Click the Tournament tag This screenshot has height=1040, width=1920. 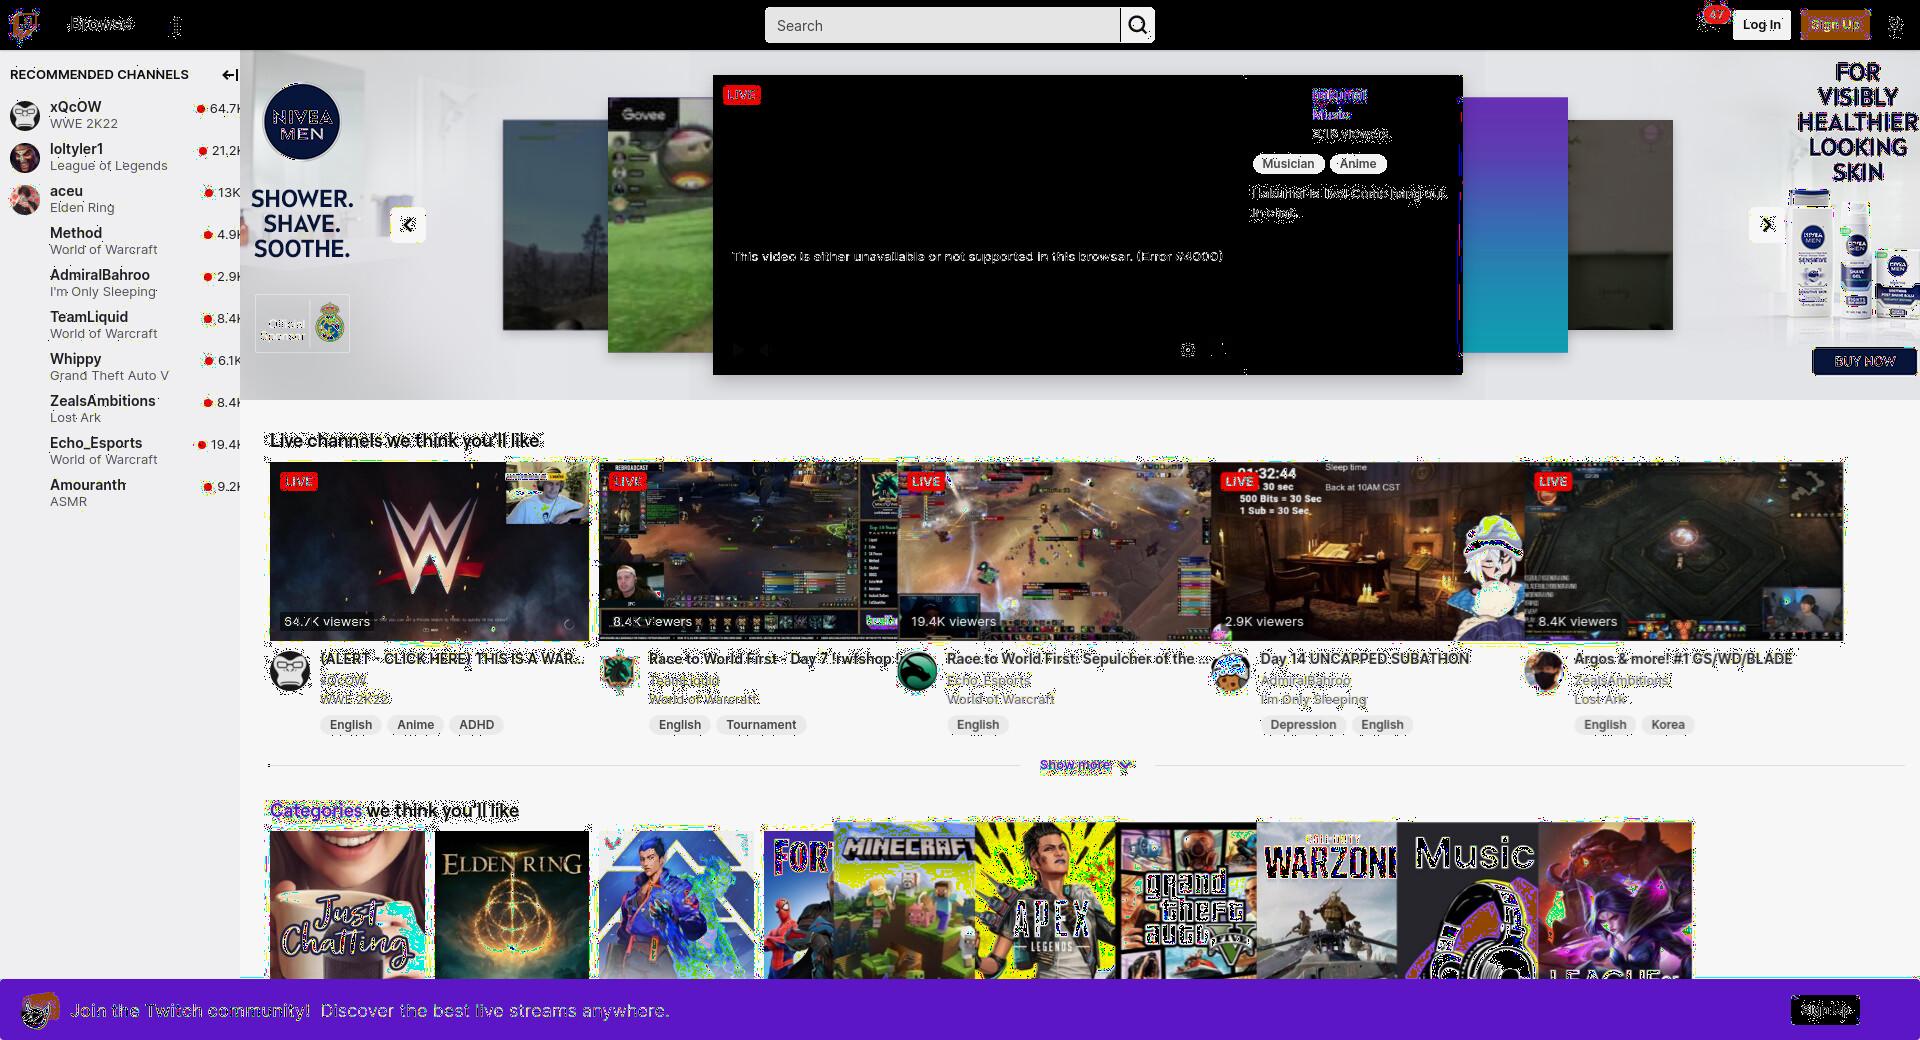[x=761, y=725]
